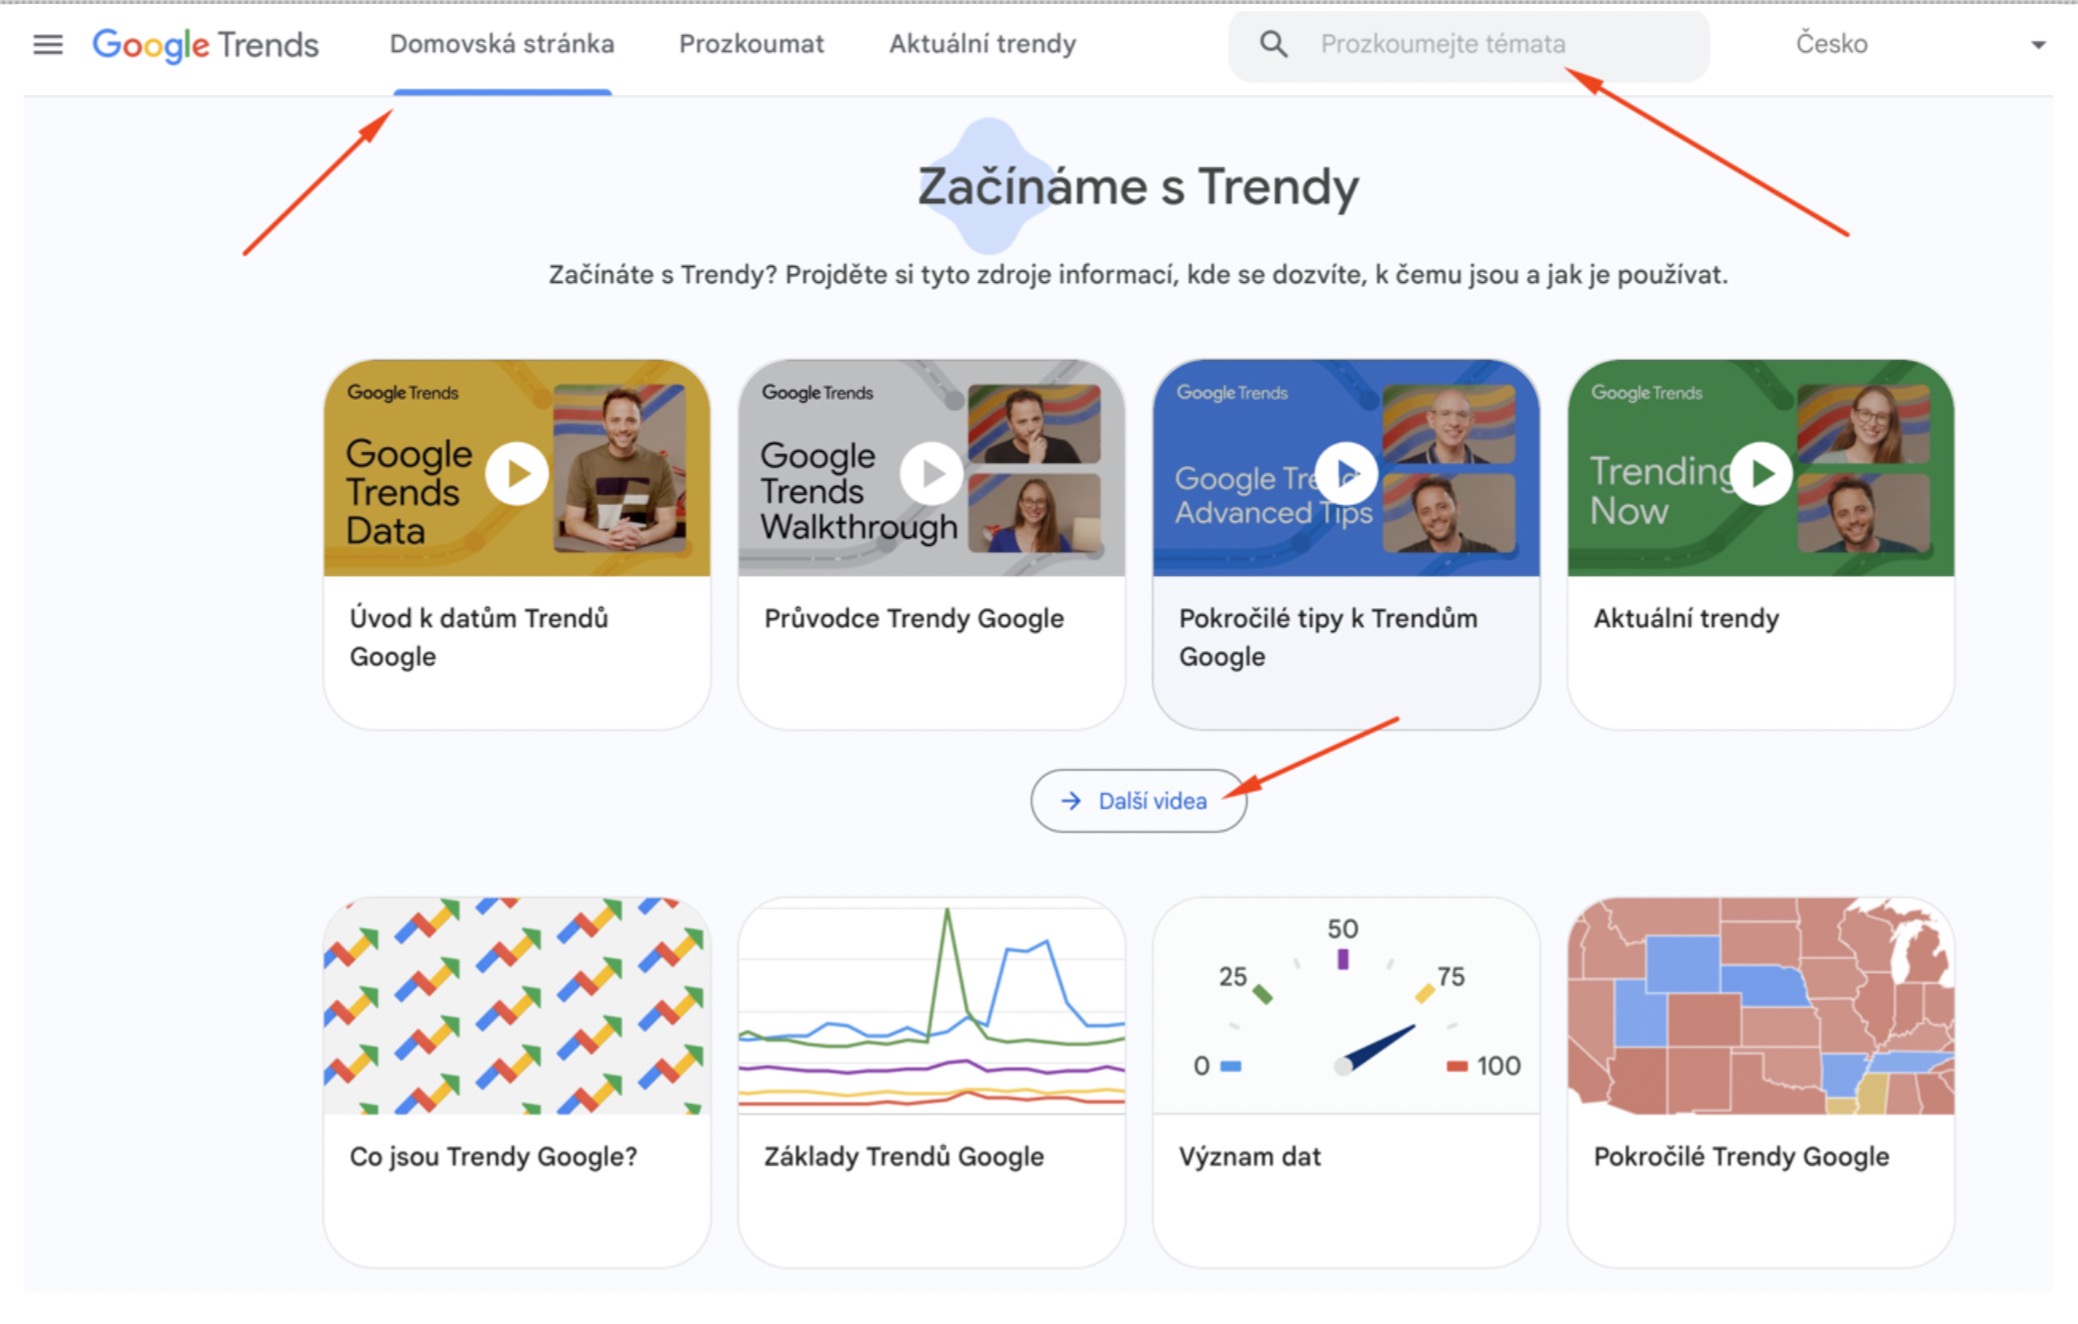2078x1324 pixels.
Task: Open Co jsou Trendy Google? card
Action: click(516, 1080)
